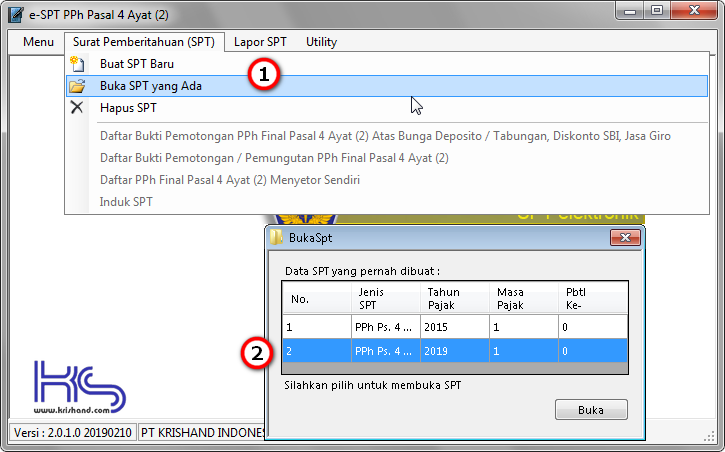Screen dimensions: 725x452
Task: Open the Utility menu
Action: tap(321, 42)
